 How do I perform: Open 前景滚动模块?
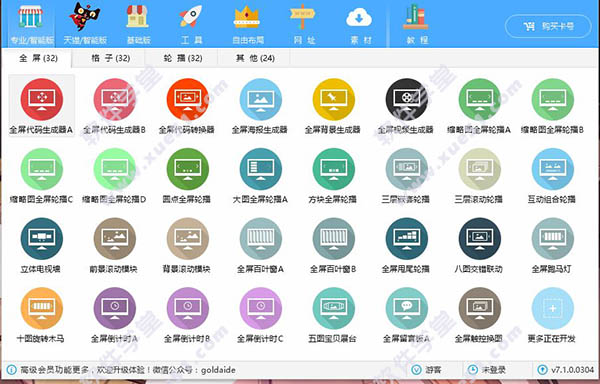pos(114,245)
